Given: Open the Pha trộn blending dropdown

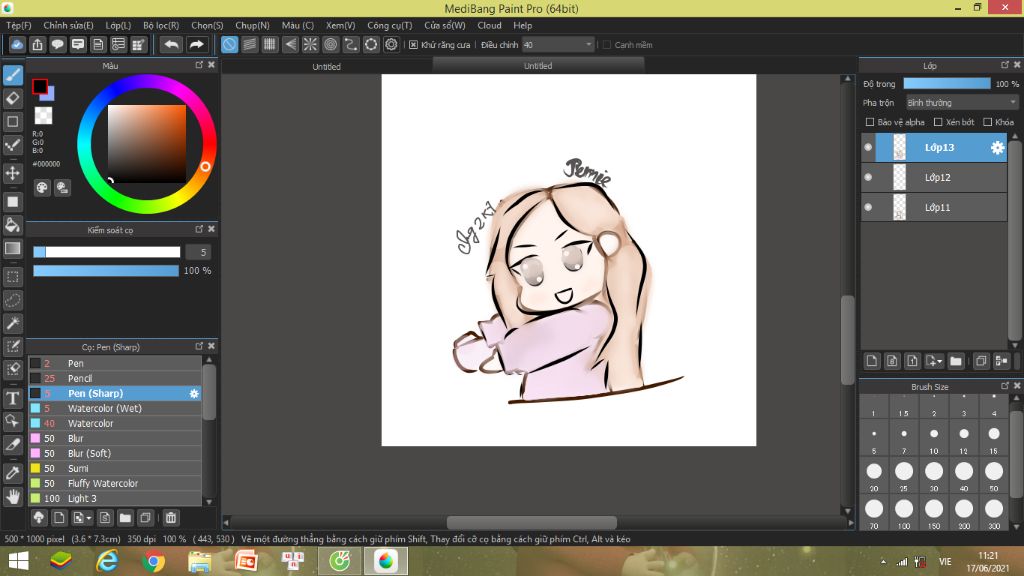Looking at the screenshot, I should click(961, 102).
